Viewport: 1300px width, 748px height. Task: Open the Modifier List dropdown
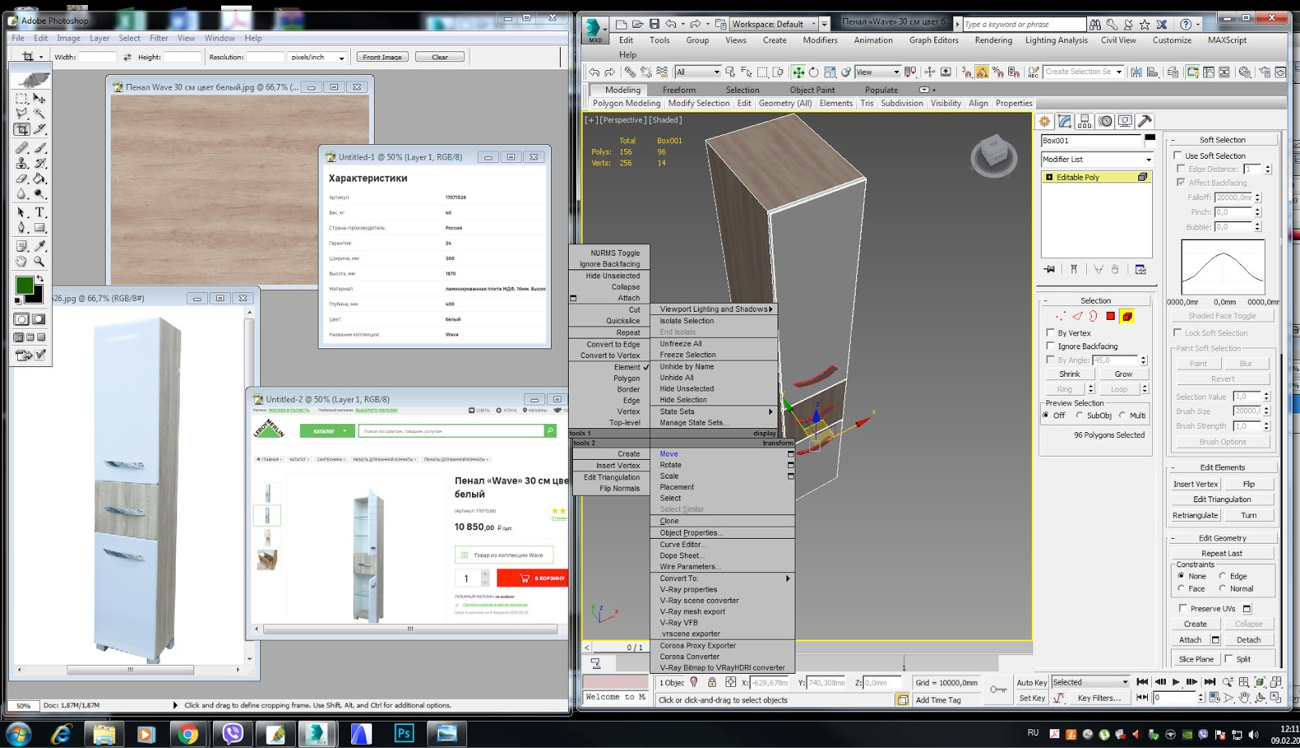[x=1097, y=159]
